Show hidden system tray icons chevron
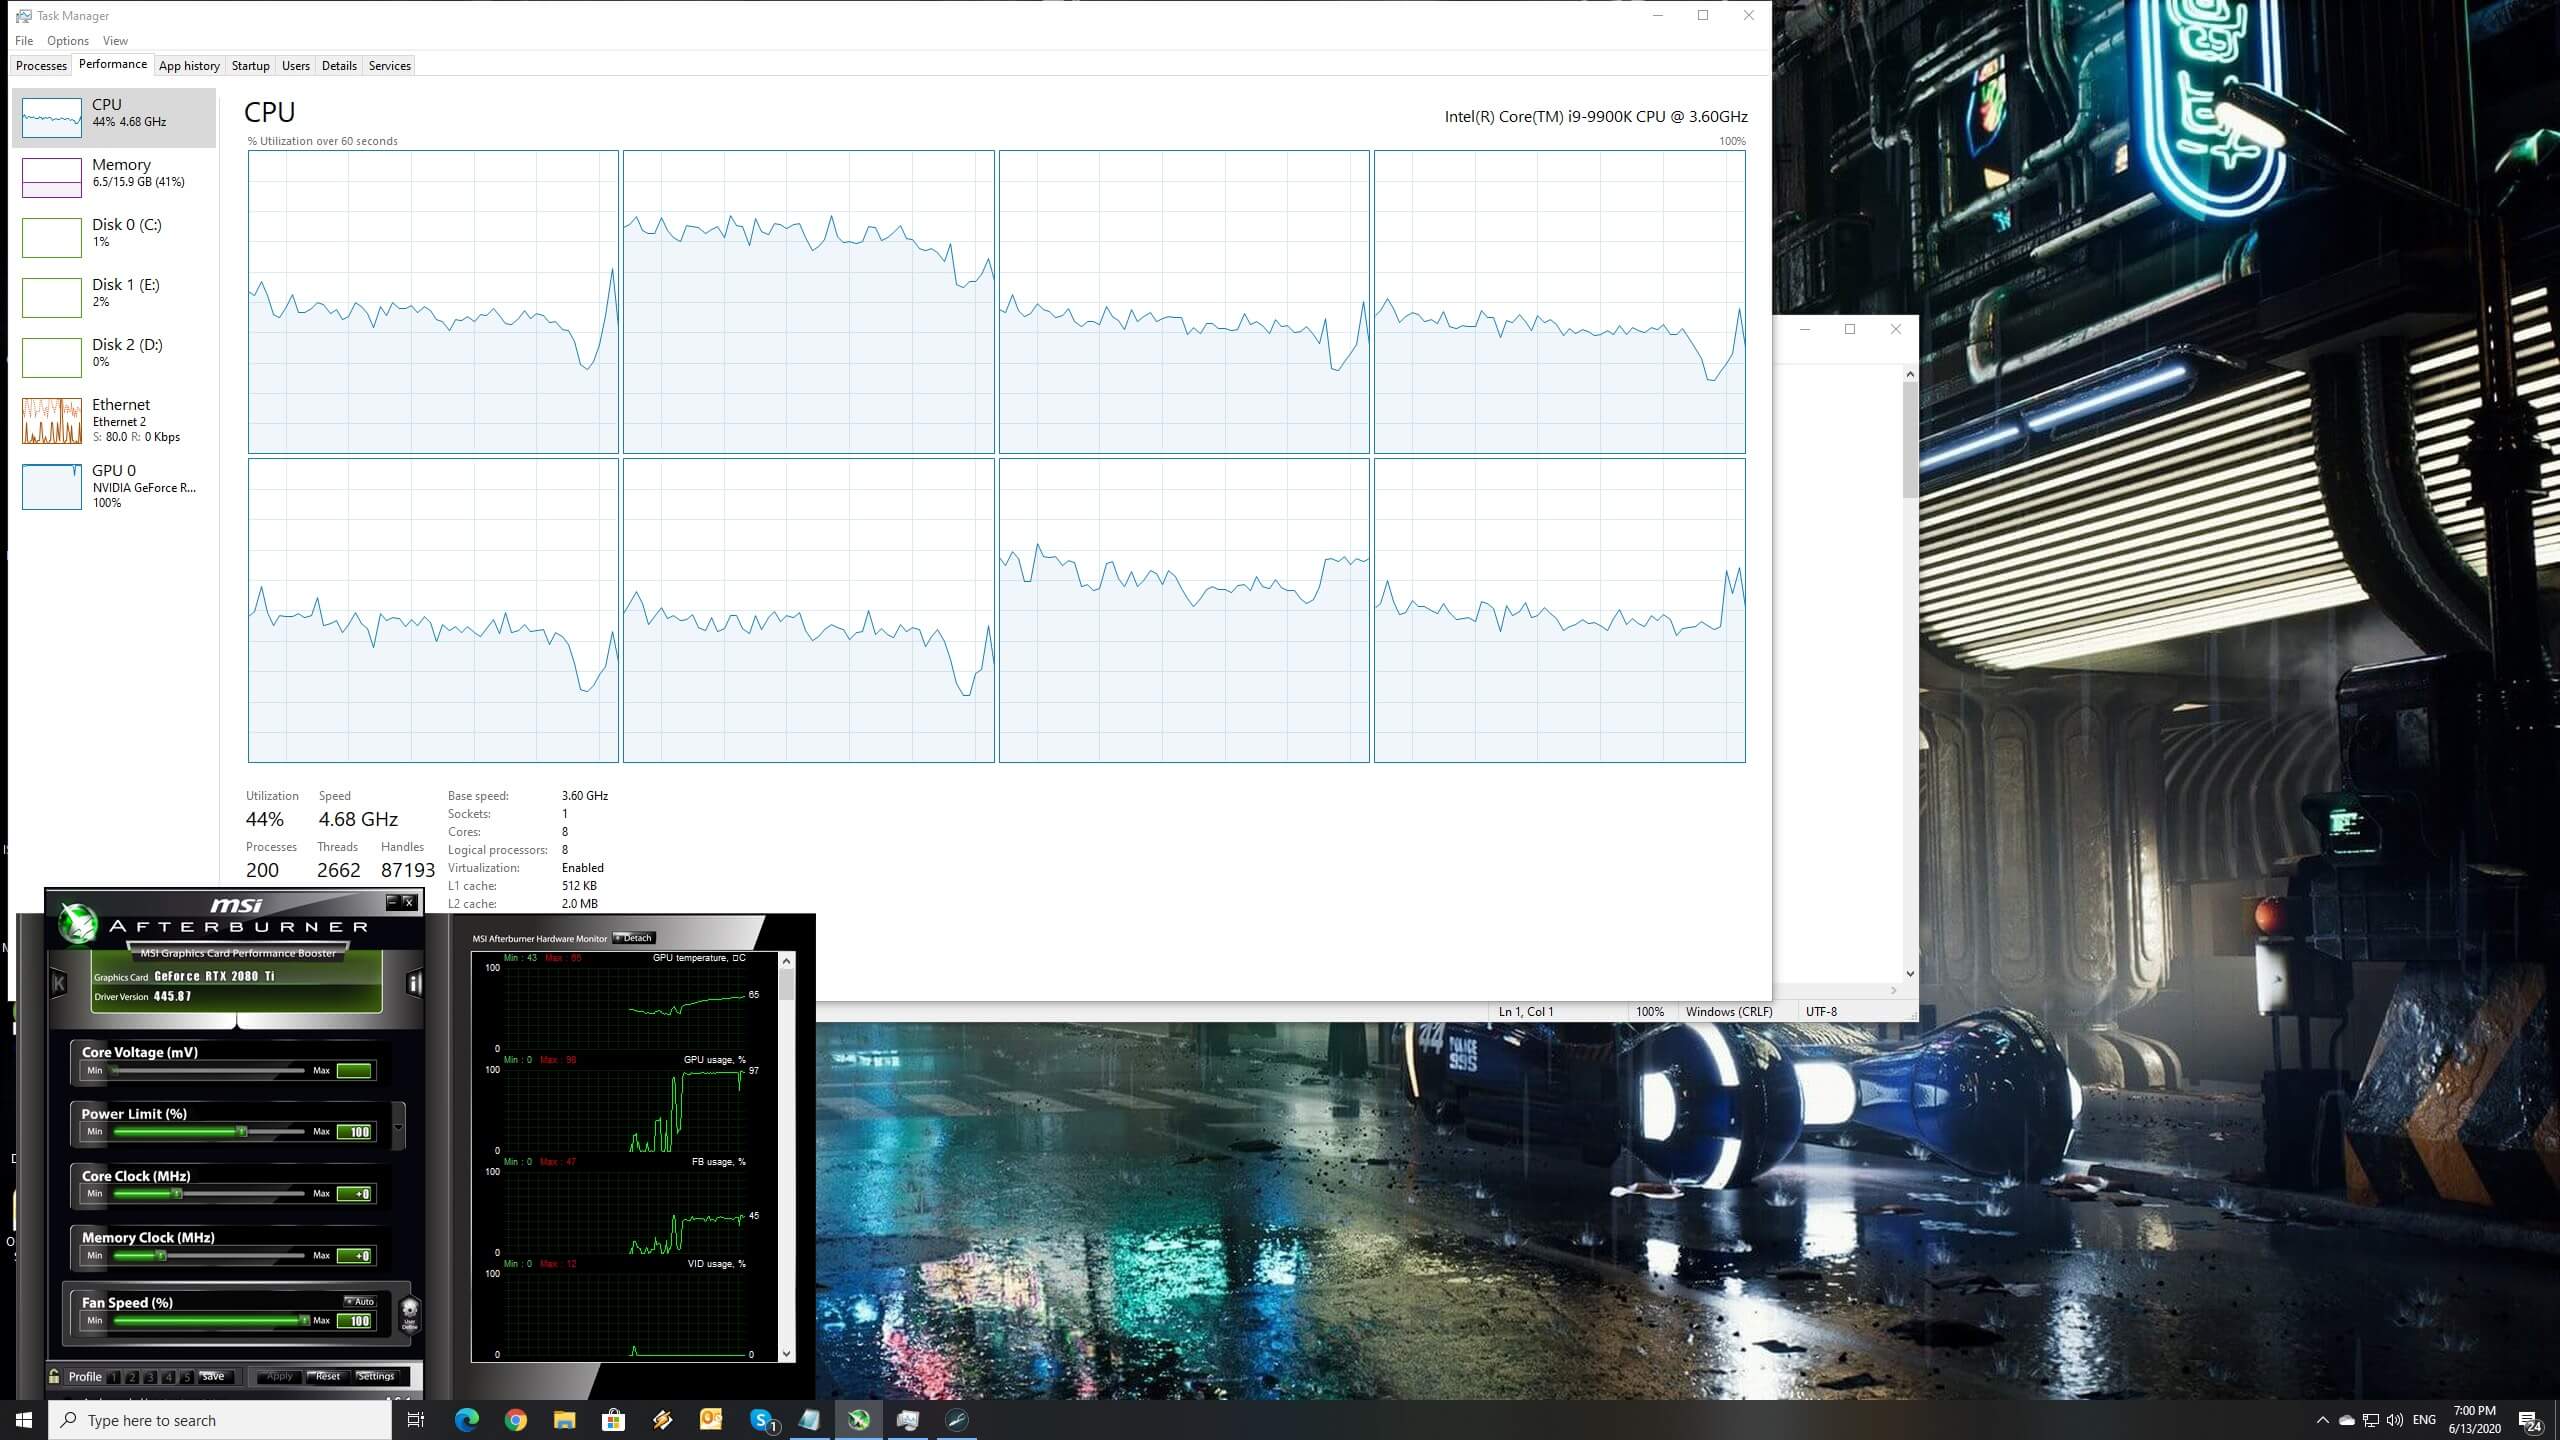 pyautogui.click(x=2322, y=1420)
